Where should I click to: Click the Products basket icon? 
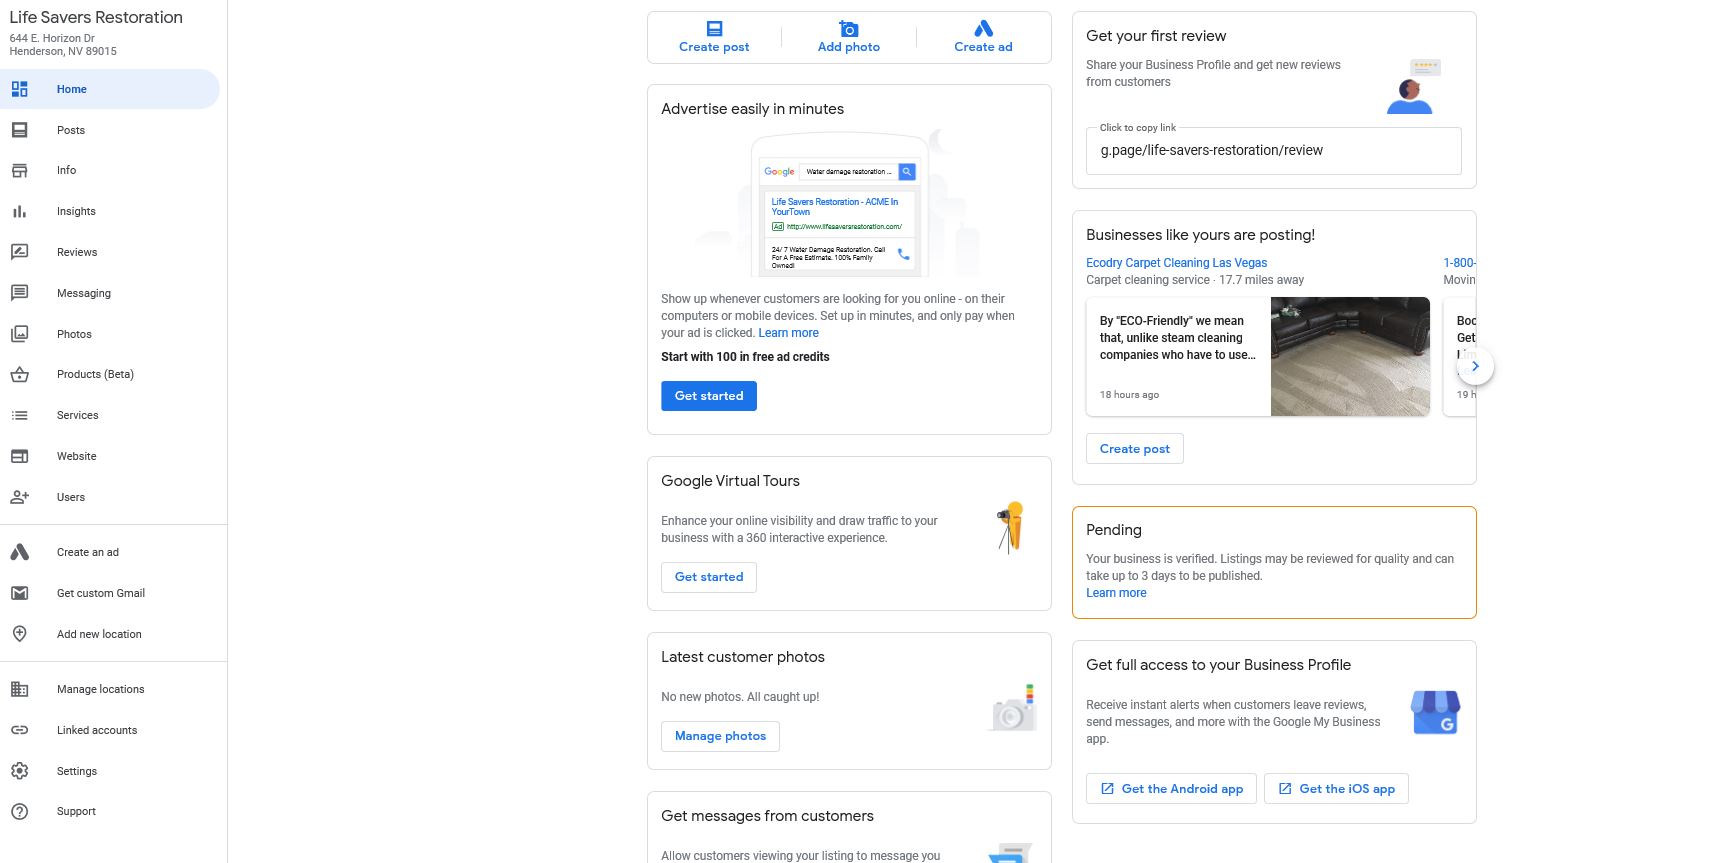(19, 375)
